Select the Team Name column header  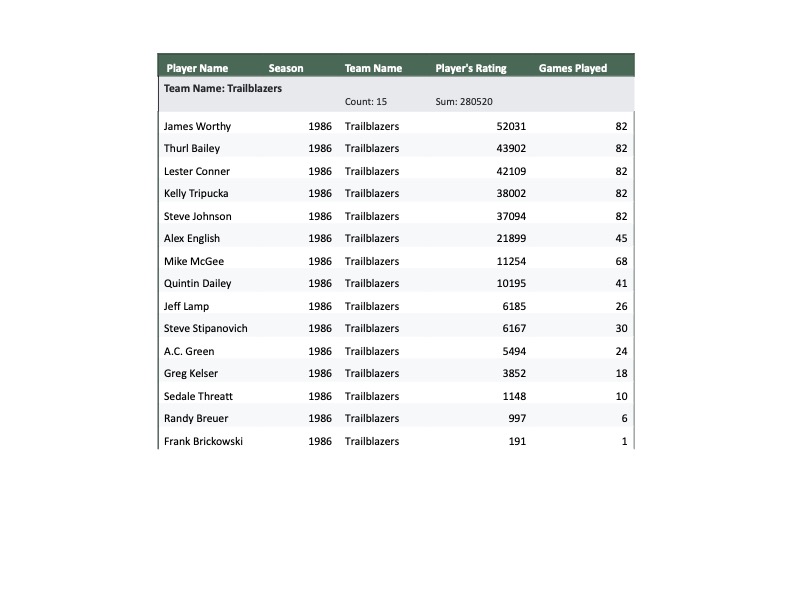point(373,69)
